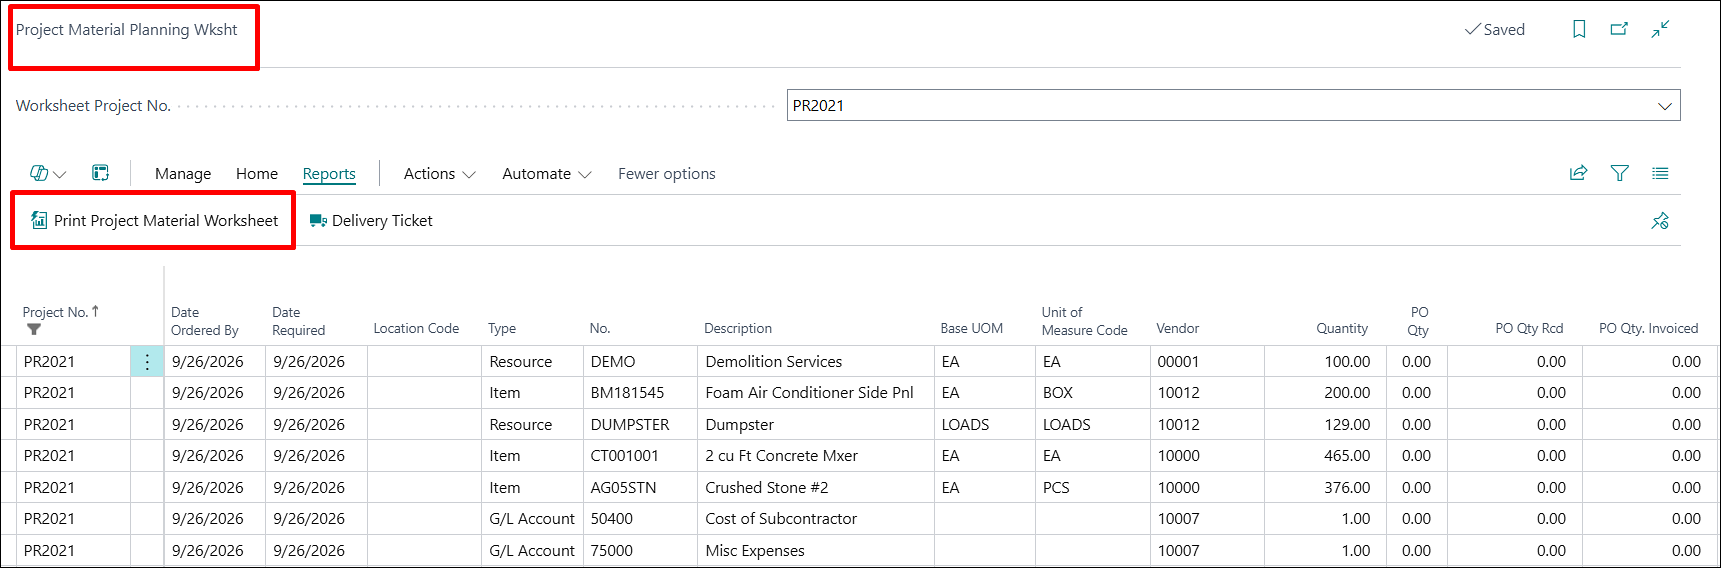1721x568 pixels.
Task: Click the Worksheet Project No. field PR2021
Action: click(x=1233, y=105)
